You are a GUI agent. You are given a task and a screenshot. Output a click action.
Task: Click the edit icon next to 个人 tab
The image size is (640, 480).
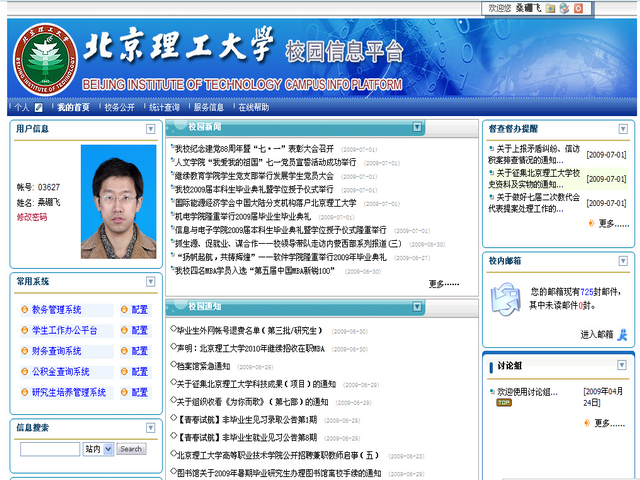pos(39,107)
